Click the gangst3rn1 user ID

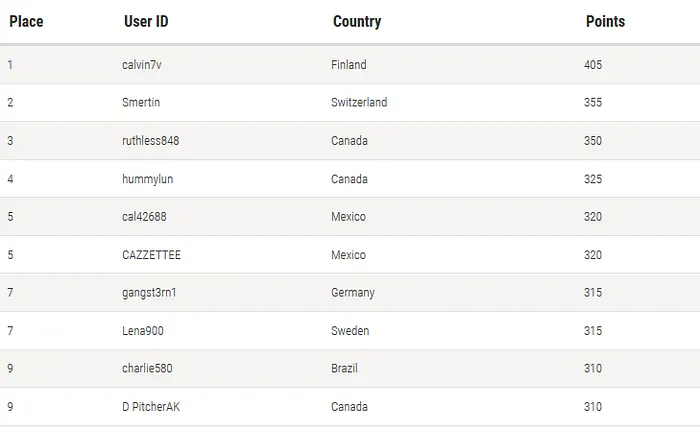click(149, 293)
